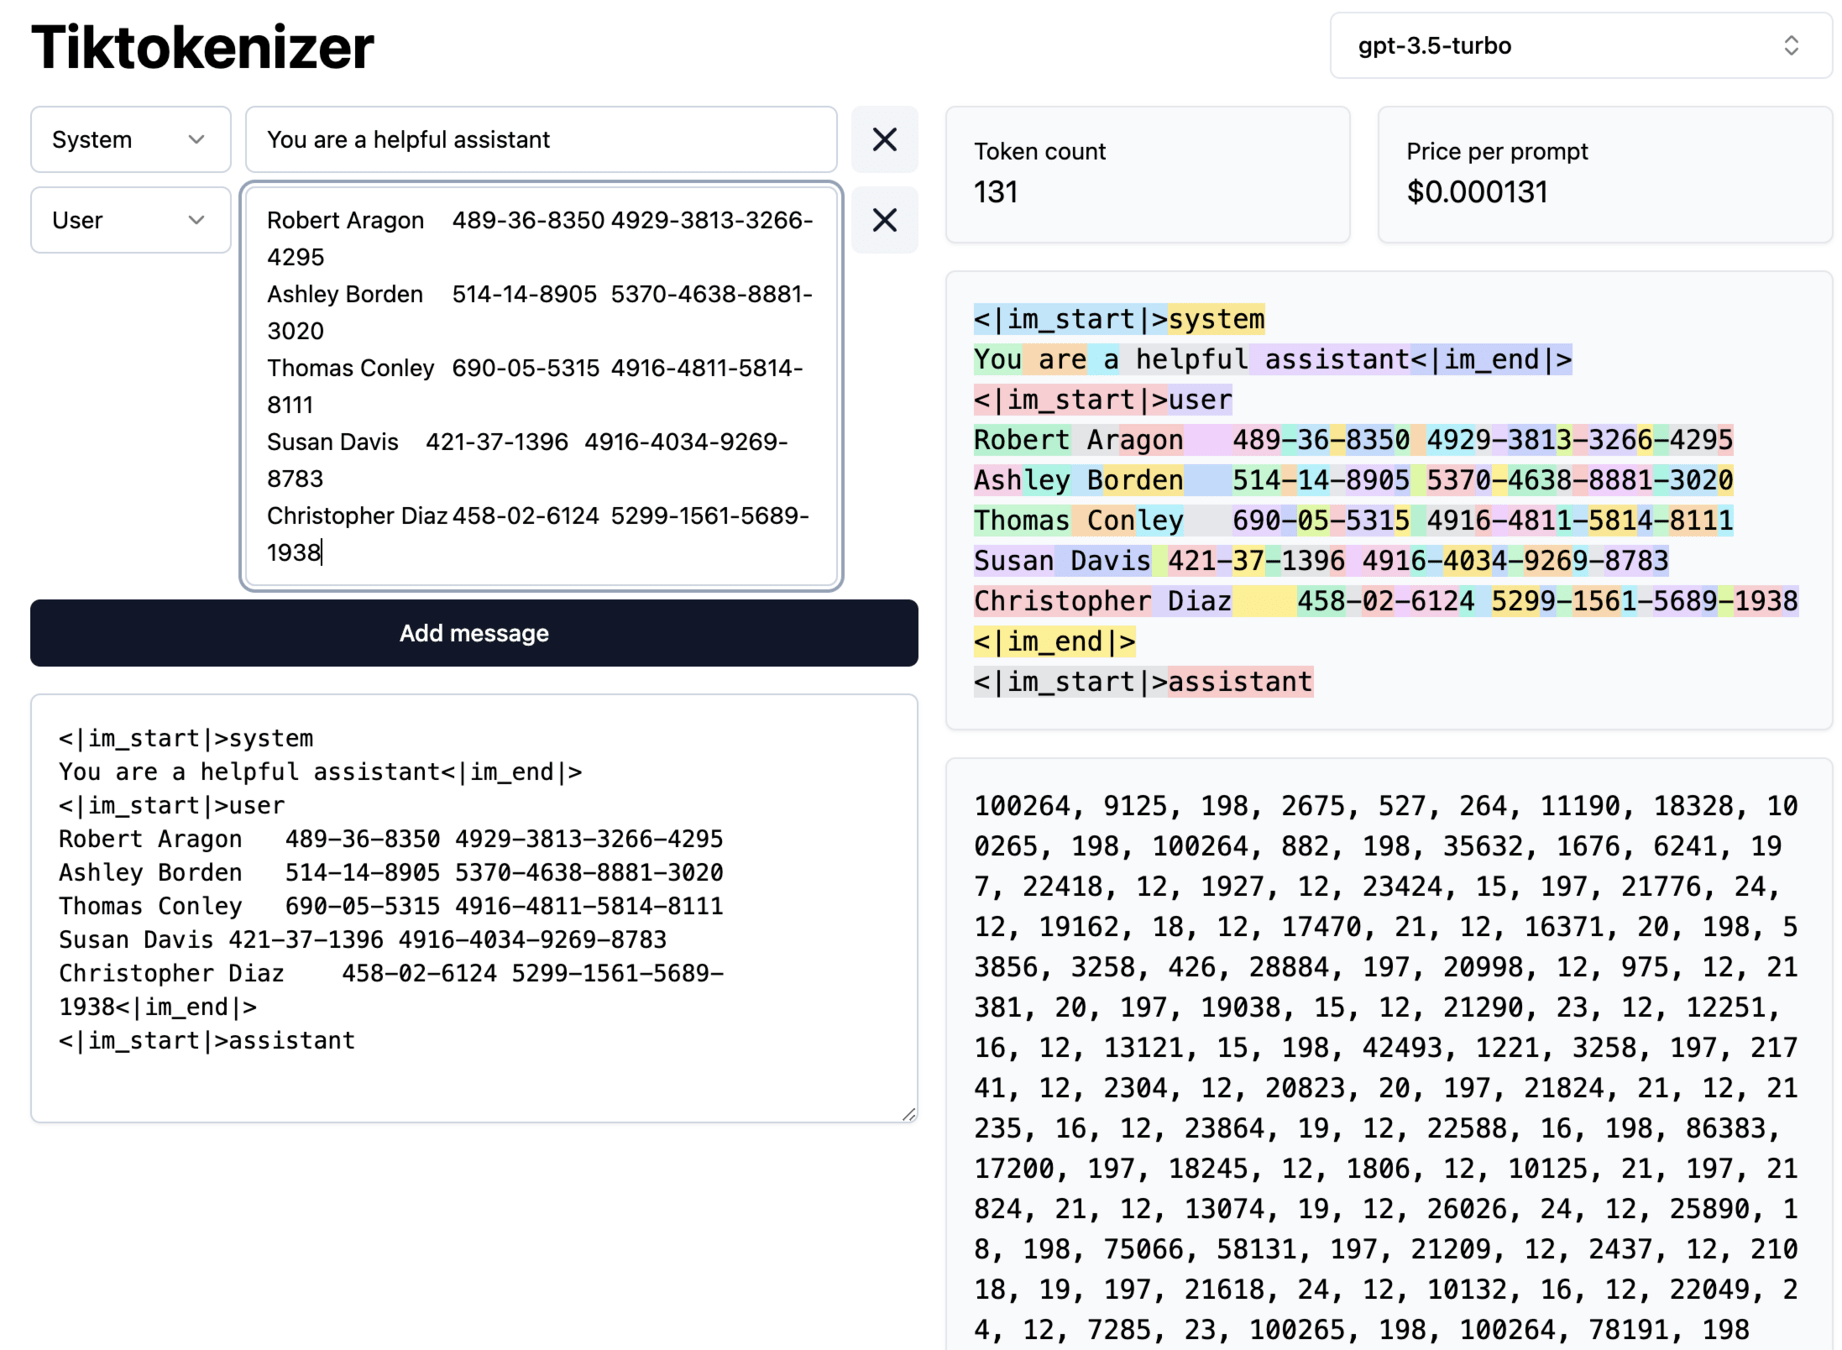Click the Price per prompt label
Viewport: 1842px width, 1350px height.
click(1497, 151)
